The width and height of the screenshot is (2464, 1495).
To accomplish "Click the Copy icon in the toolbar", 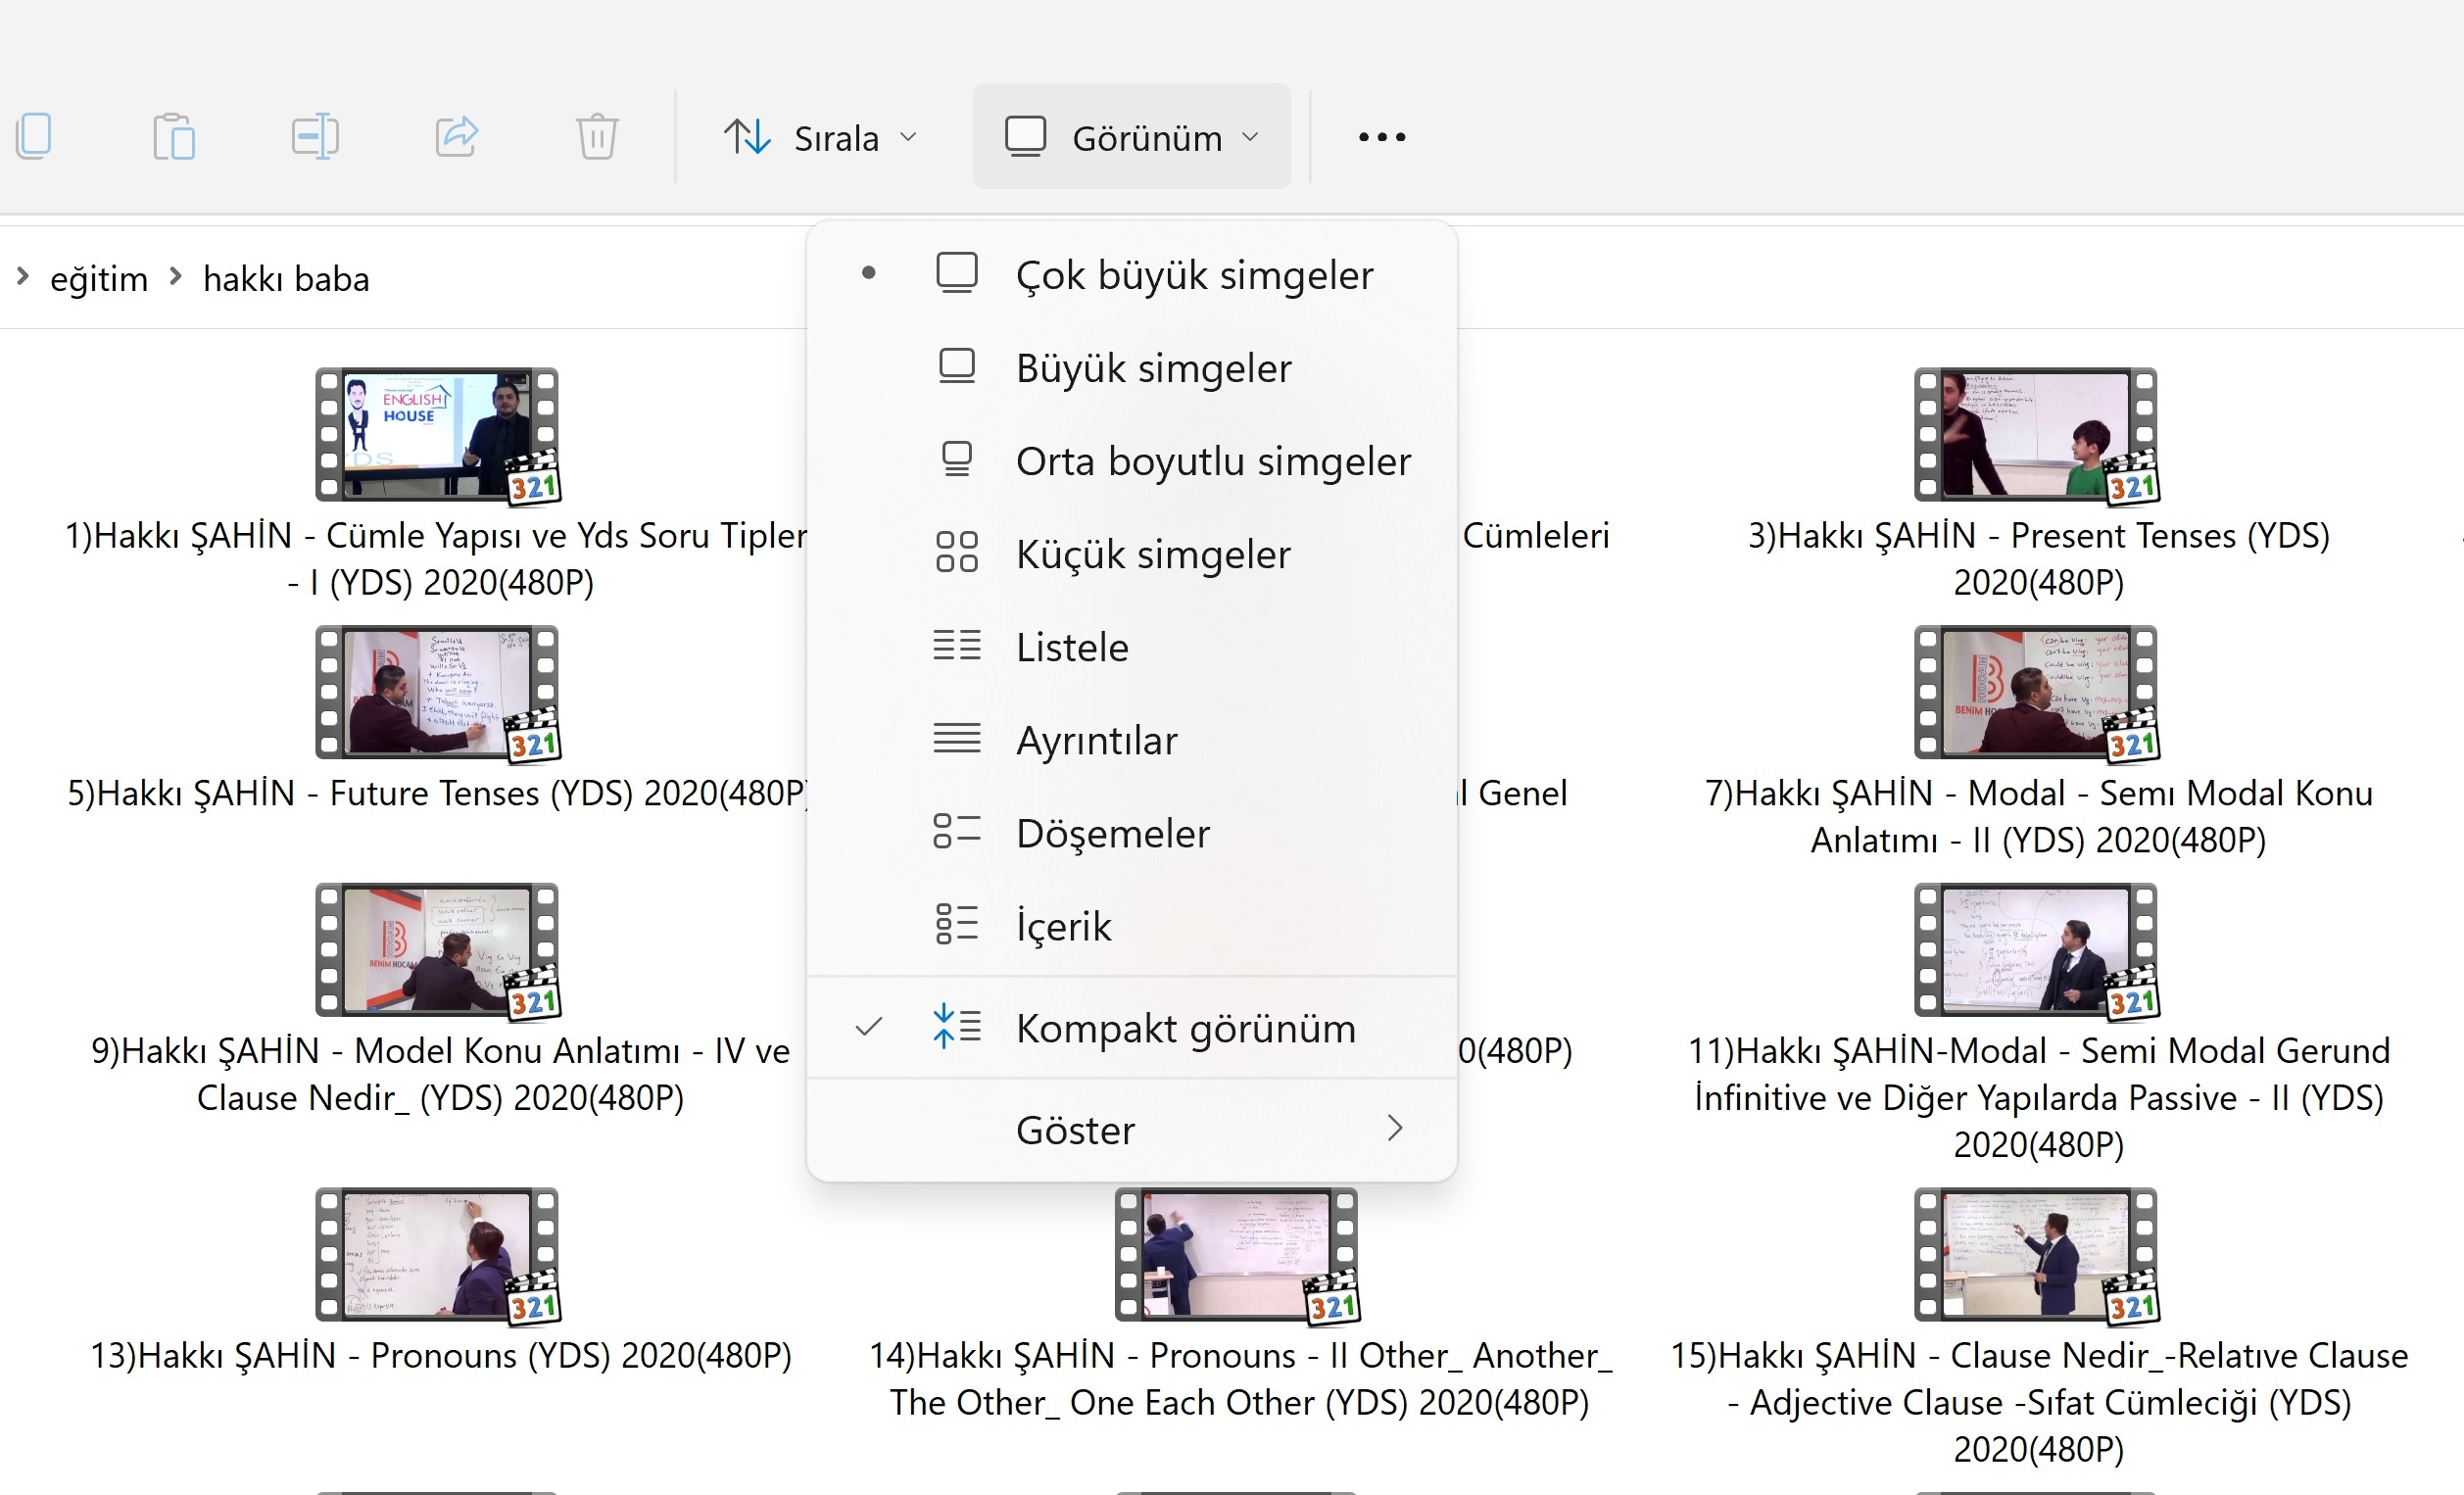I will [x=35, y=136].
